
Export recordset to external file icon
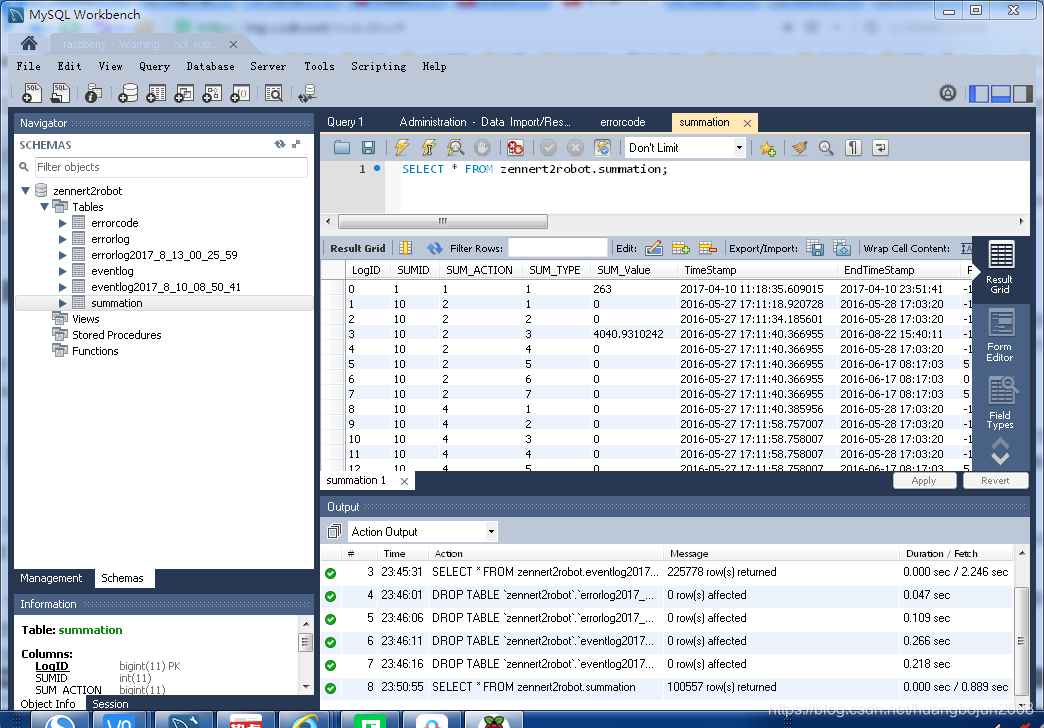[815, 248]
